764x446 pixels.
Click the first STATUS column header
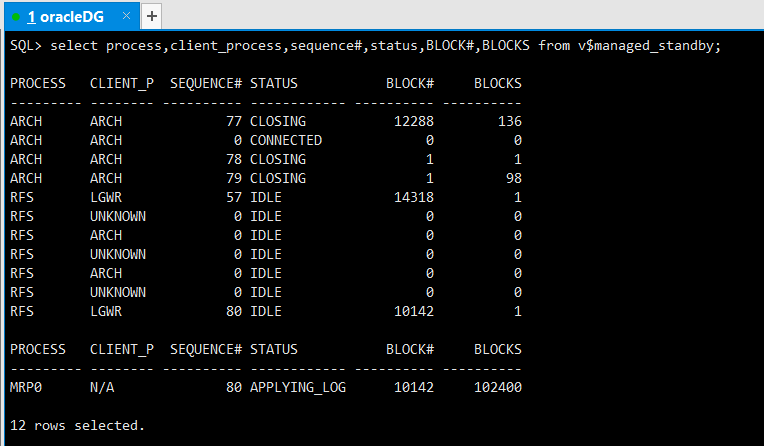(273, 83)
